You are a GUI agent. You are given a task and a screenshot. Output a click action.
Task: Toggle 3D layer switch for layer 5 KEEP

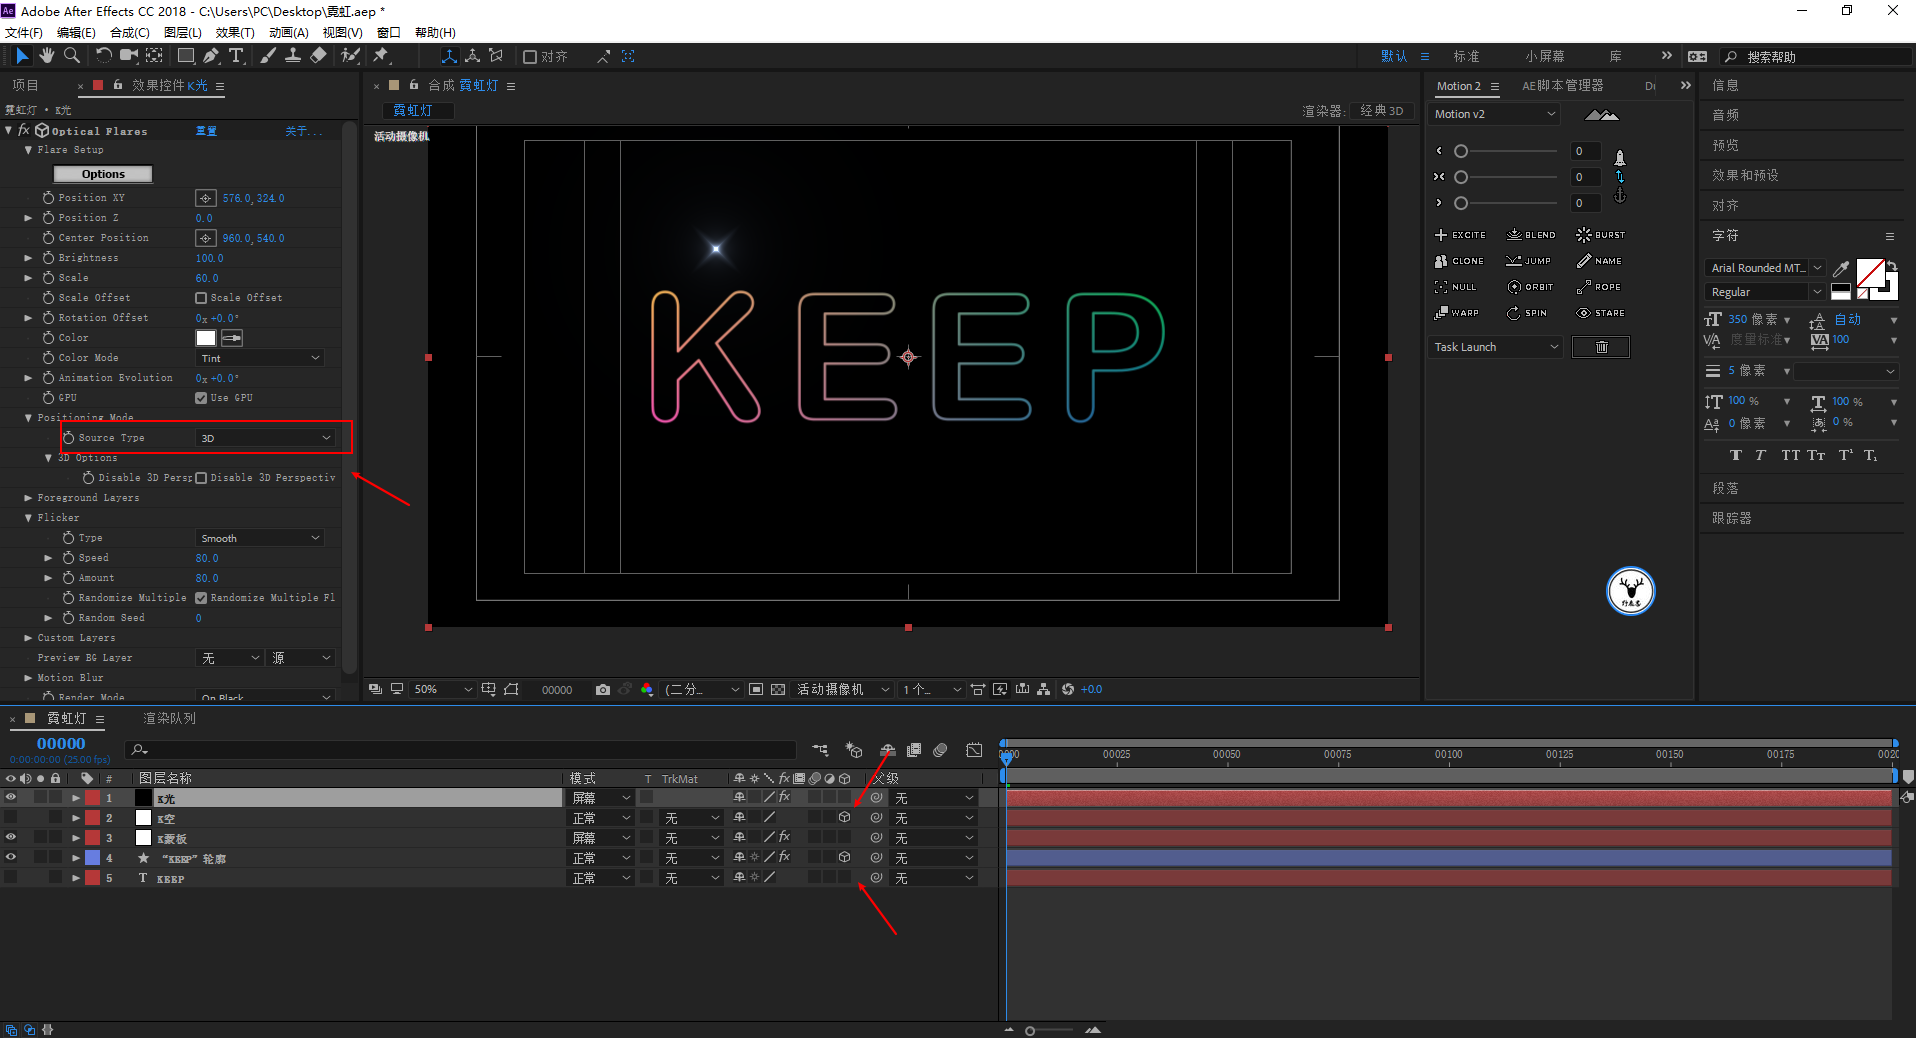845,878
